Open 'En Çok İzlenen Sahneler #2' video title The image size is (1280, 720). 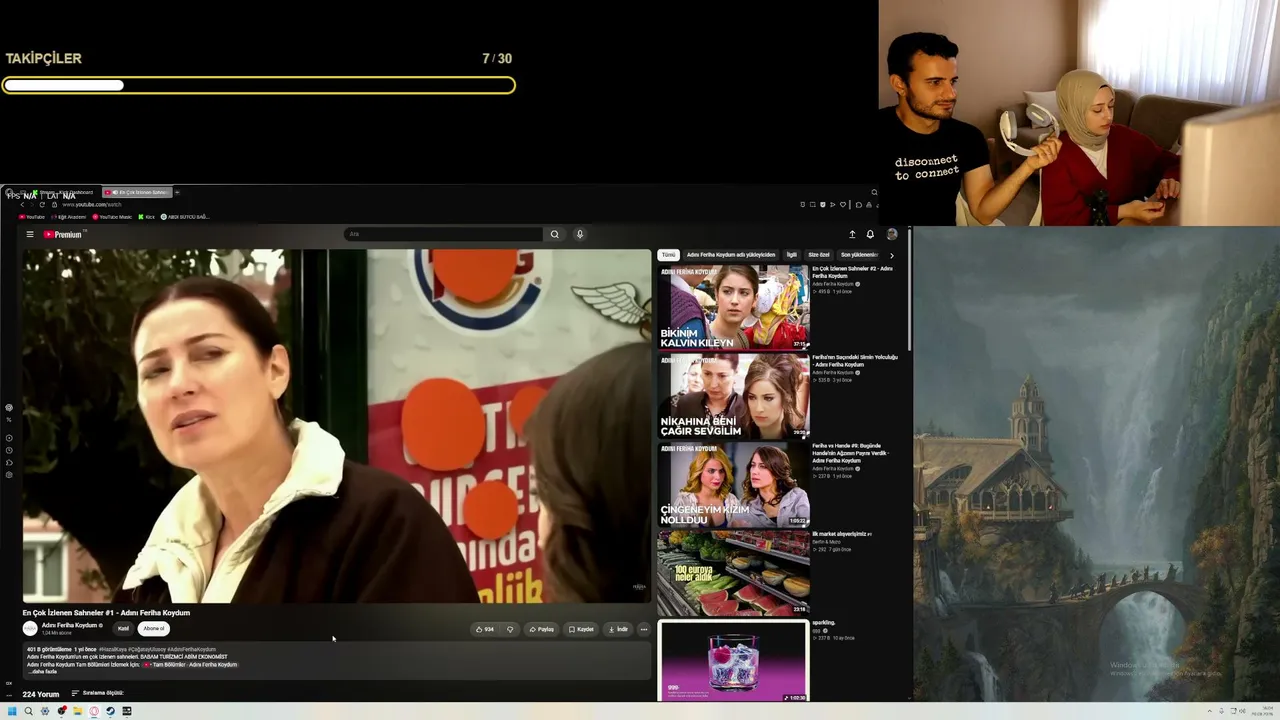point(852,272)
